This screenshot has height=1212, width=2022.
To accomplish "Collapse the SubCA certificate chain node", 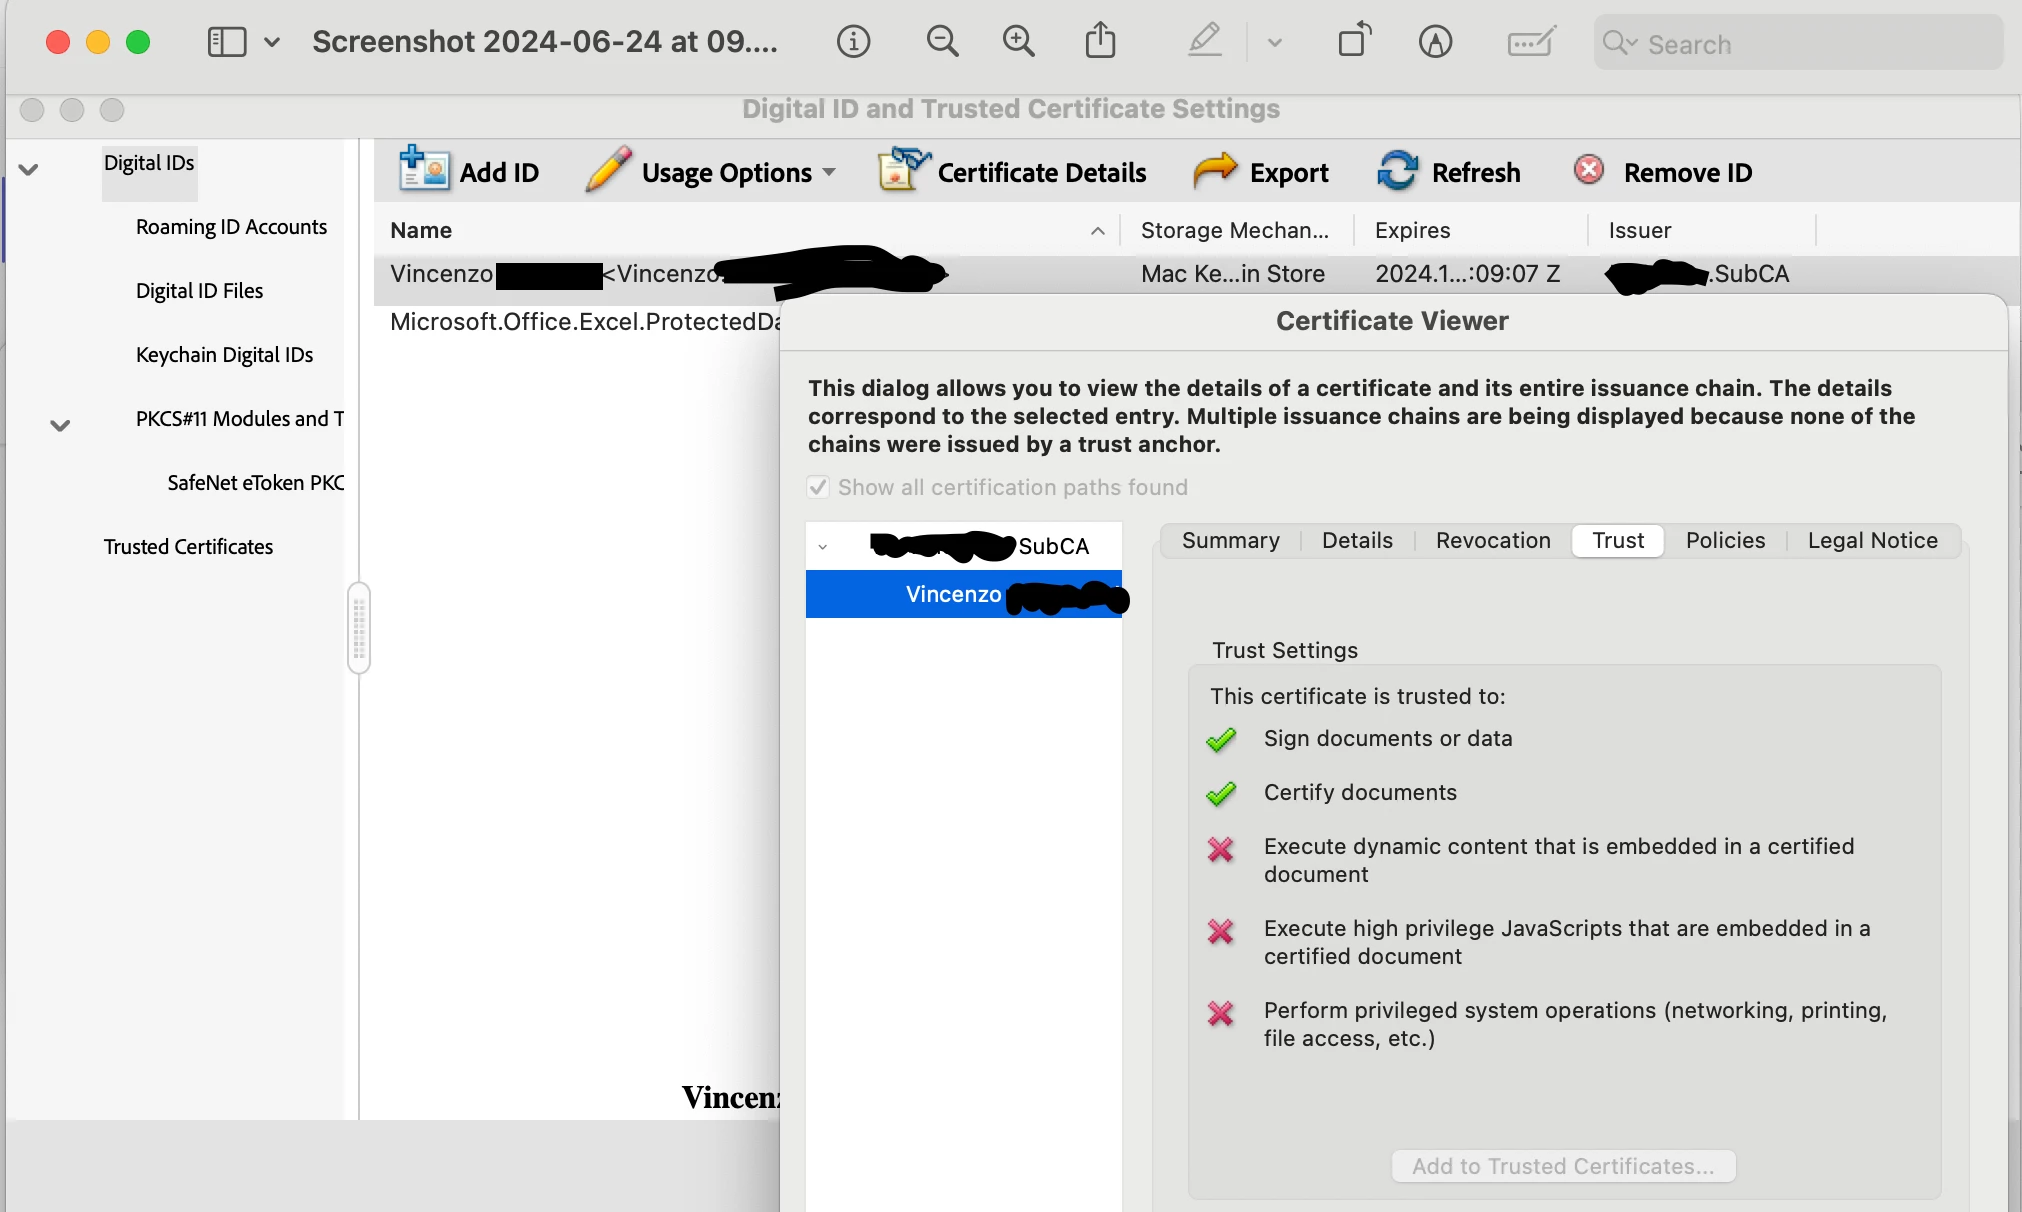I will (x=823, y=547).
